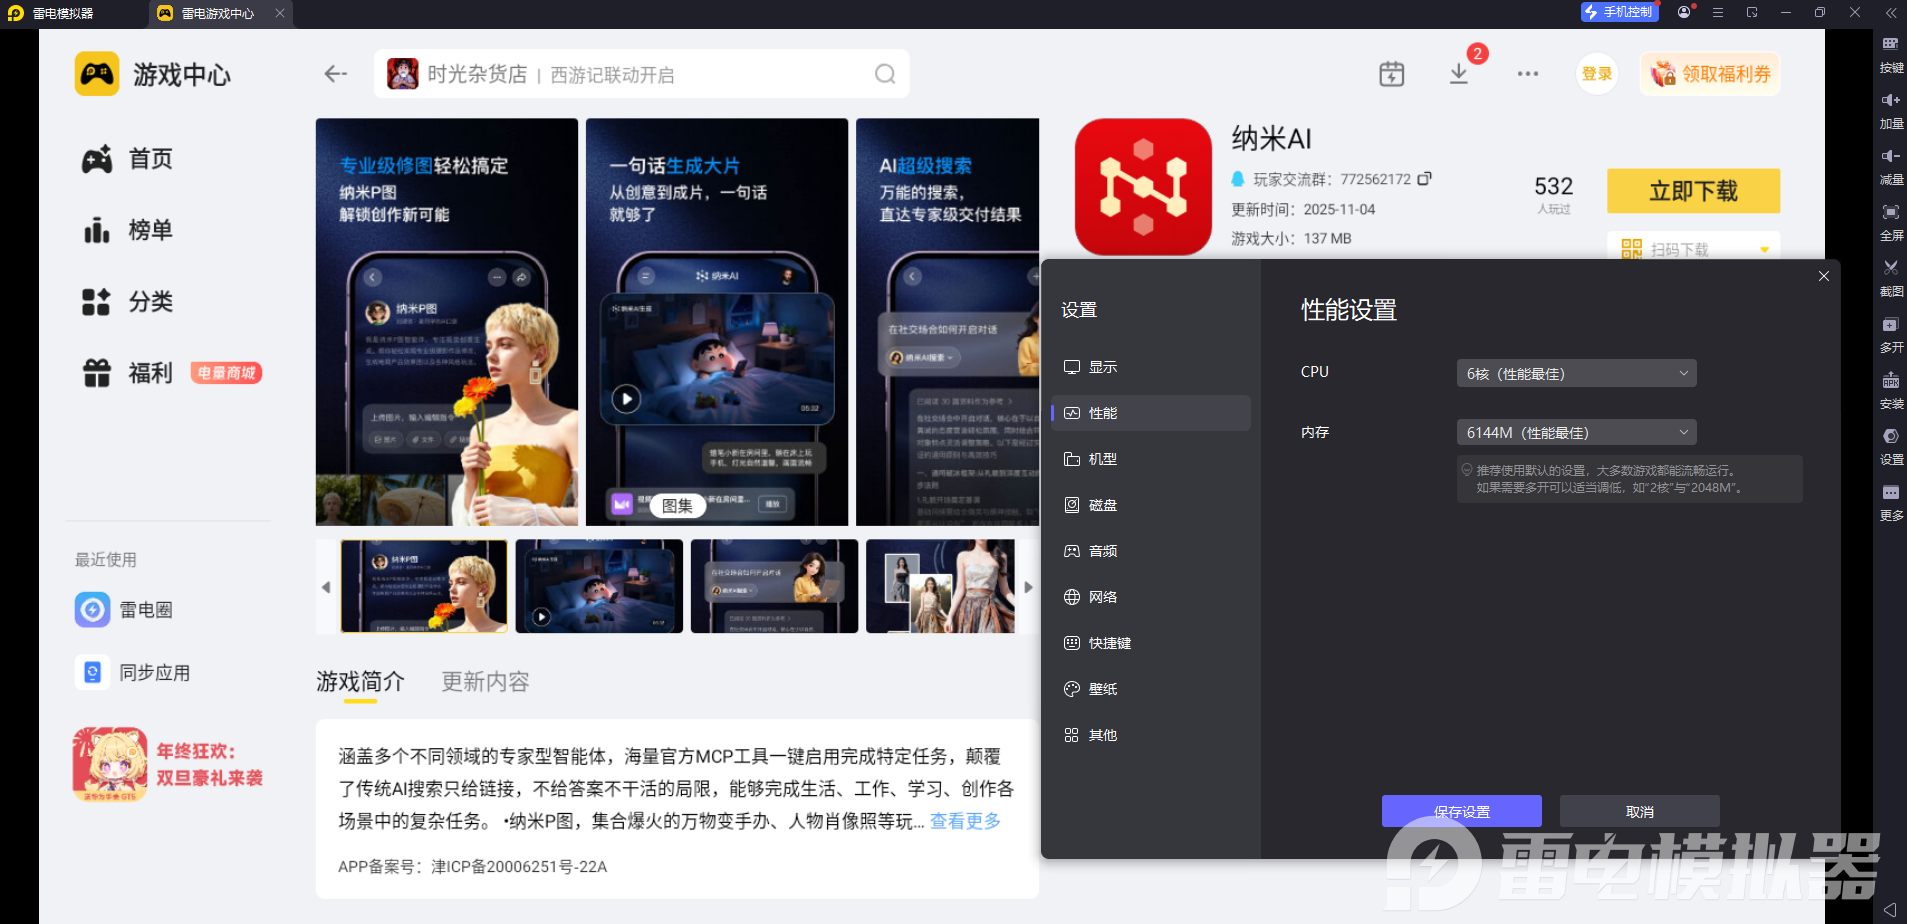The height and width of the screenshot is (924, 1907).
Task: Open the user account icon in title bar
Action: pyautogui.click(x=1684, y=12)
